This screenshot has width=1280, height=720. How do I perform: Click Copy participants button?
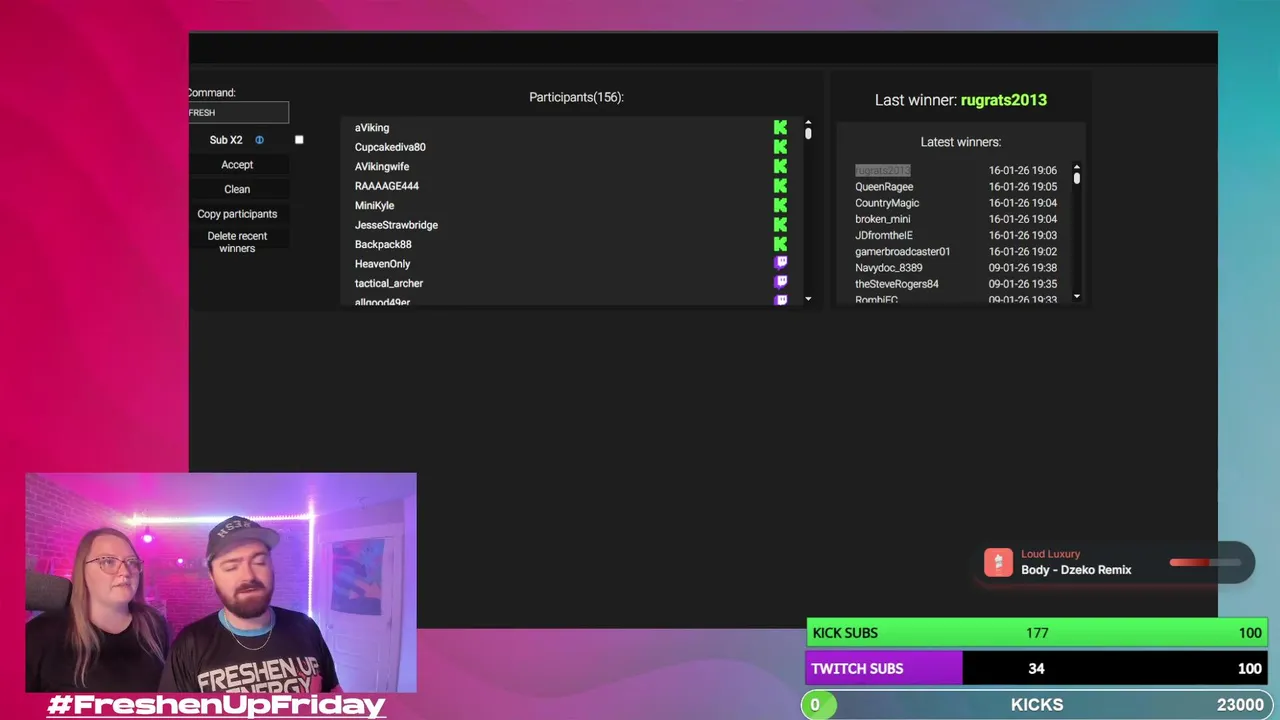coord(237,214)
